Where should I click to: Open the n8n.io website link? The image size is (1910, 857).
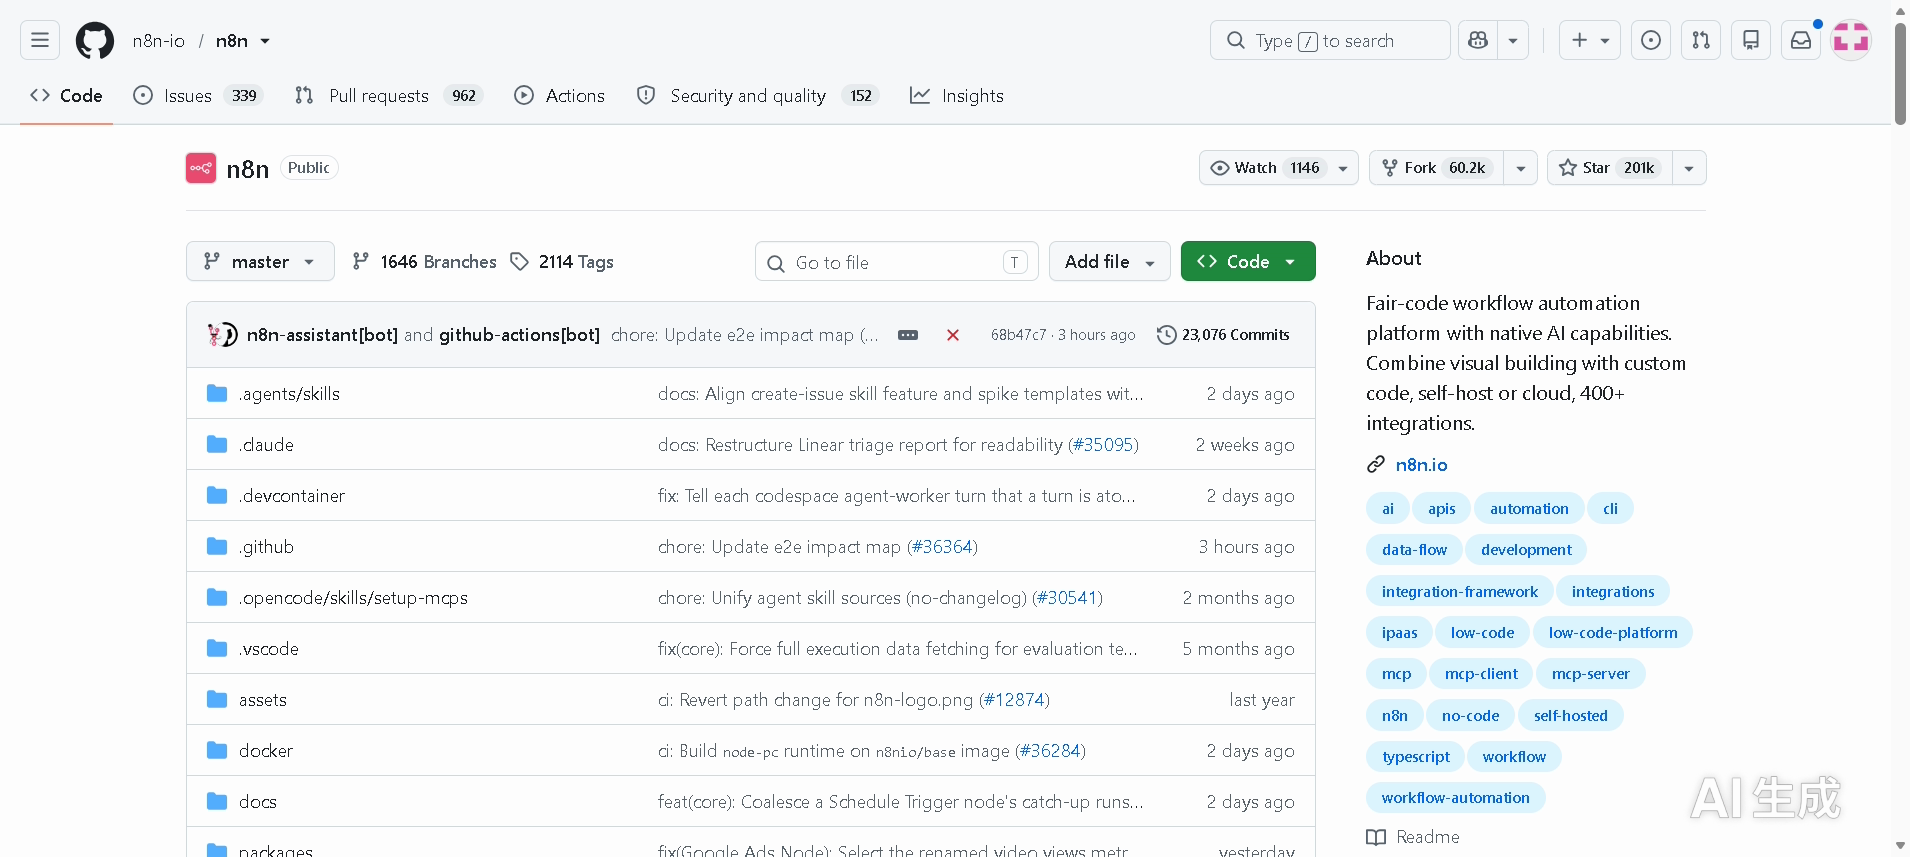(x=1421, y=465)
